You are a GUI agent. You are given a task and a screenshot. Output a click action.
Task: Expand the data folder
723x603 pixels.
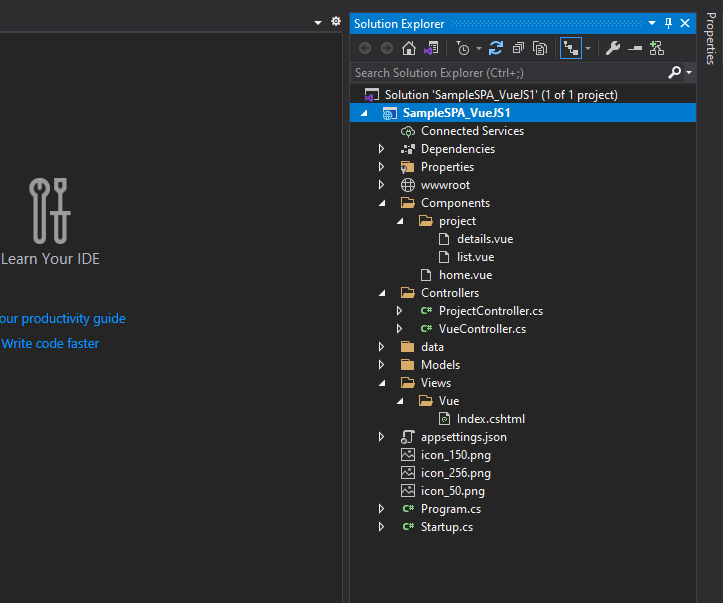[x=381, y=347]
